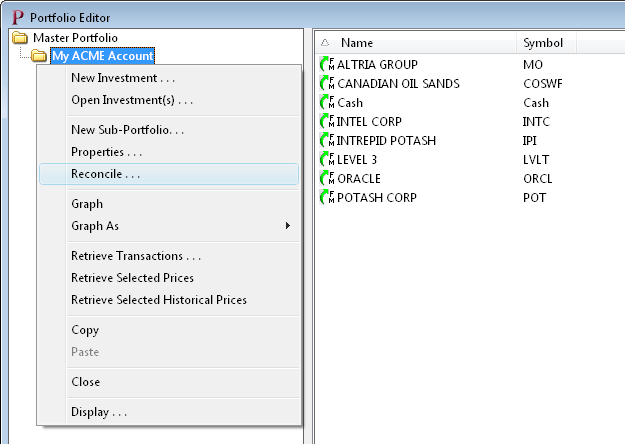Click the POTASH CORP investment icon
625x444 pixels.
coord(327,197)
